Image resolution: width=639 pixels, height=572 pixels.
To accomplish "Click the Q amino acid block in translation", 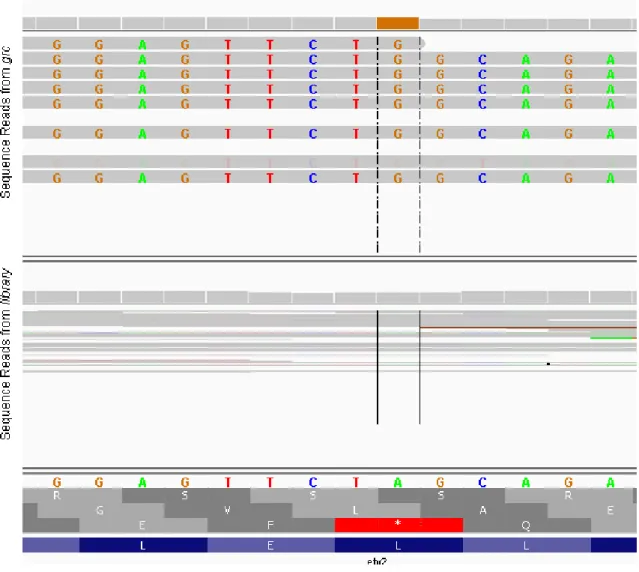I will point(527,525).
